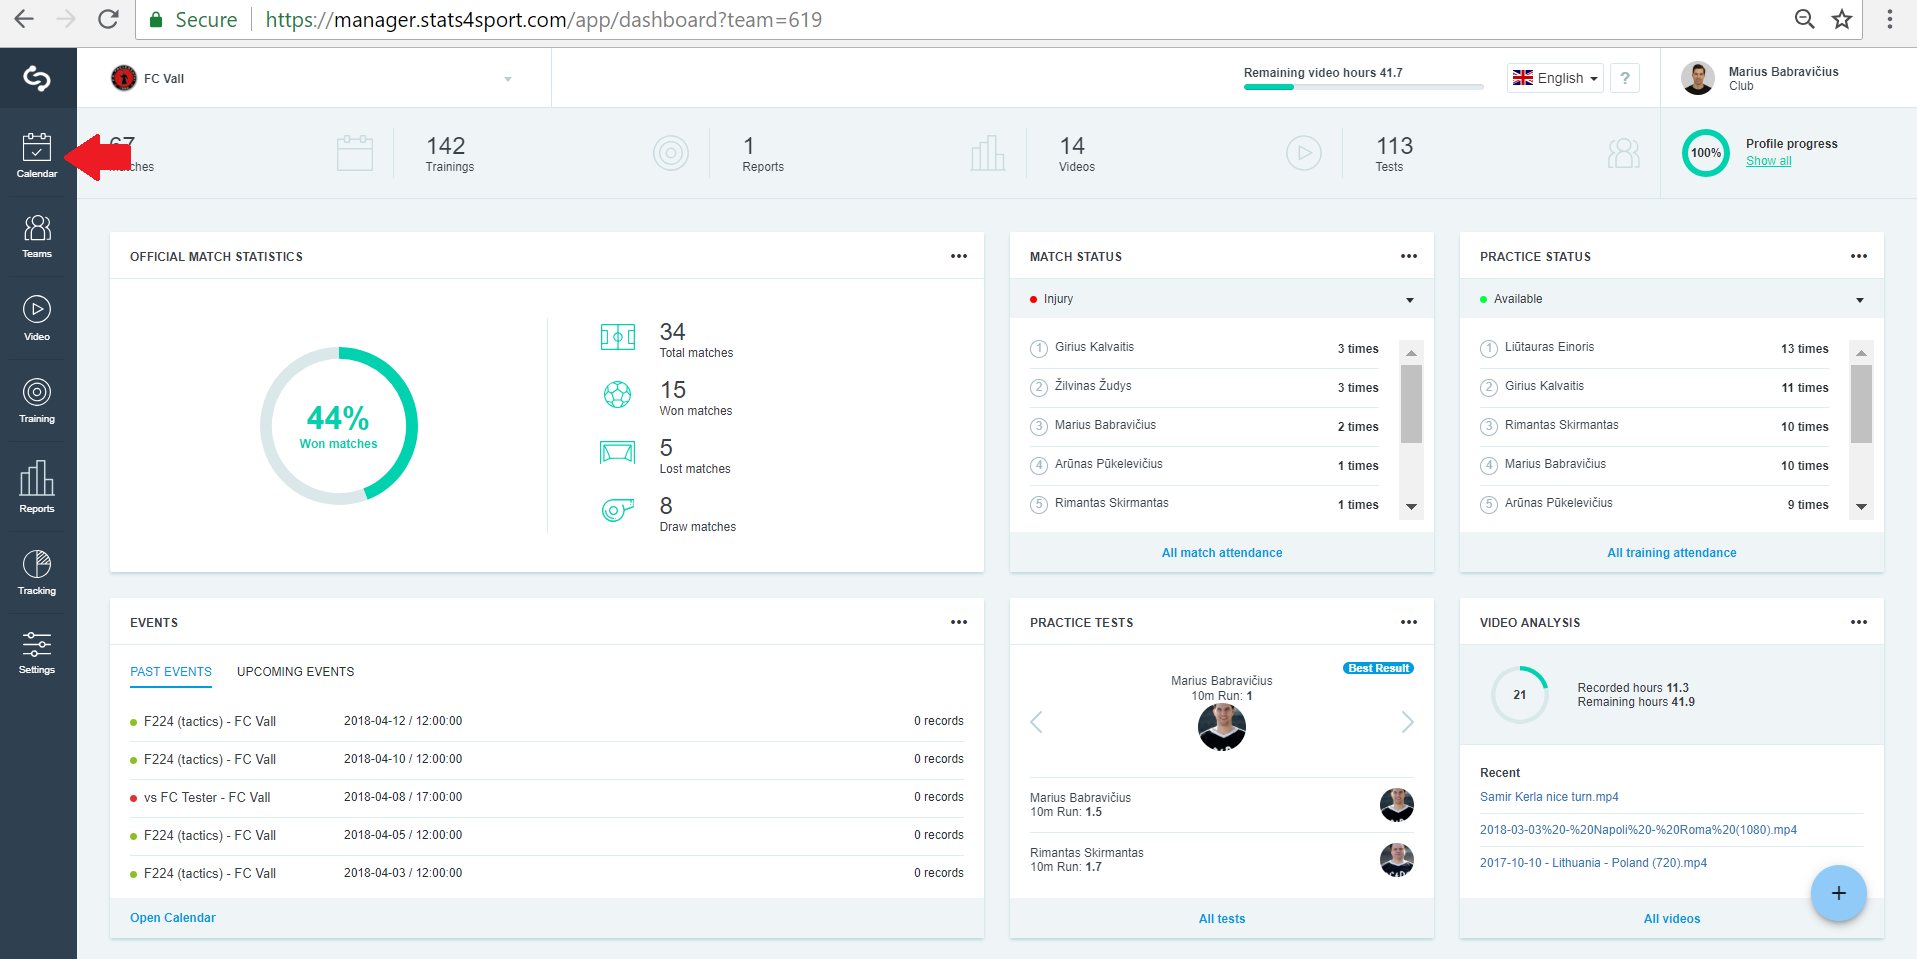The image size is (1917, 959).
Task: Open the Tracking sidebar section
Action: click(37, 572)
